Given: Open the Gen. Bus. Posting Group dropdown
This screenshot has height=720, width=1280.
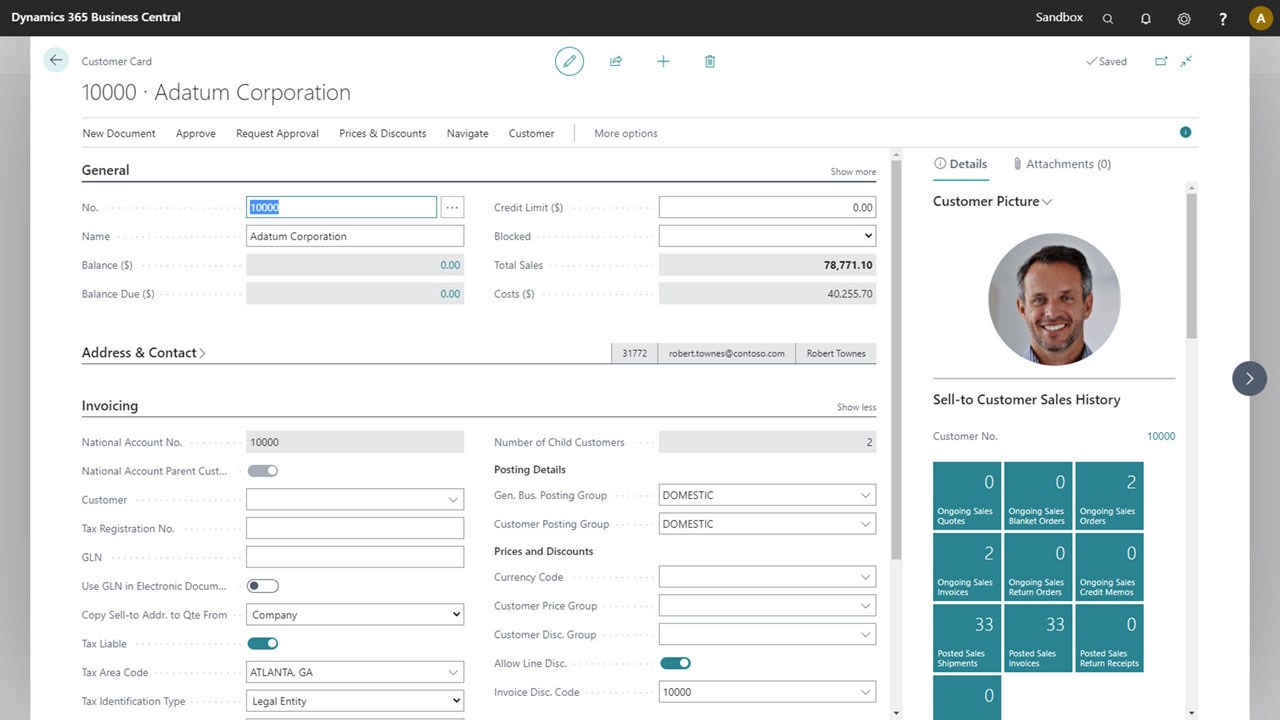Looking at the screenshot, I should tap(767, 495).
